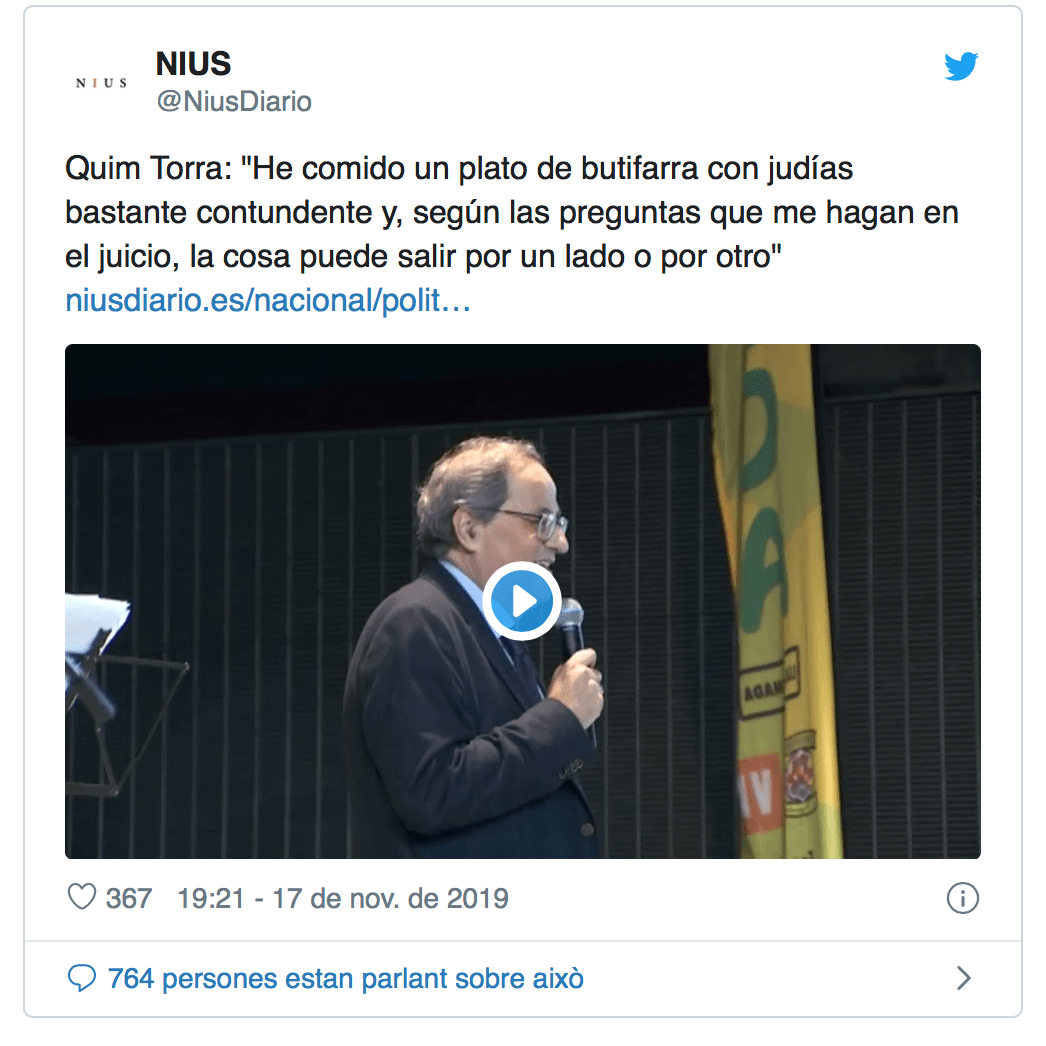
Task: Play the Quim Torra video
Action: pos(522,601)
